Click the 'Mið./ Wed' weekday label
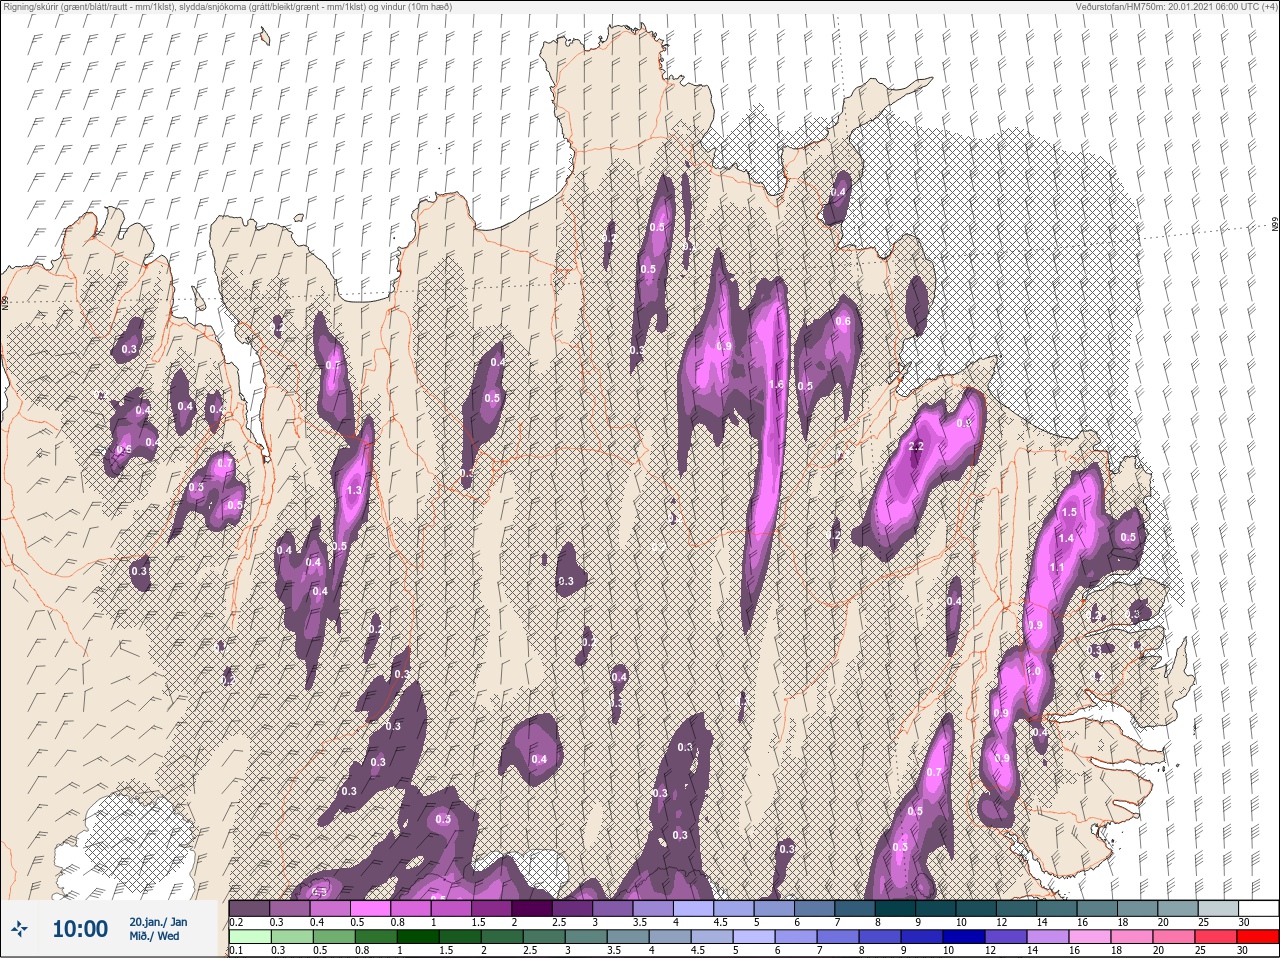 point(154,937)
